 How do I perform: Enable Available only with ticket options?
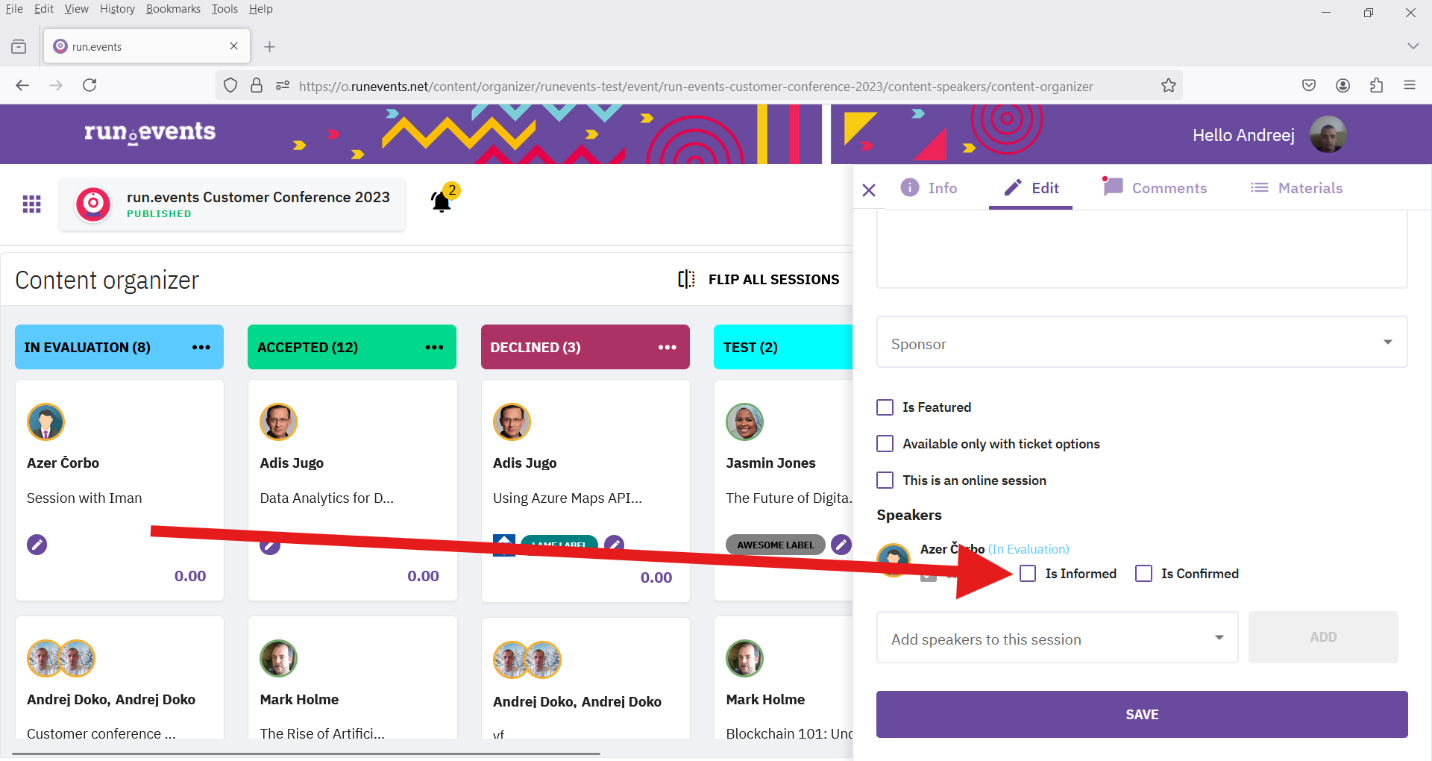[x=885, y=443]
